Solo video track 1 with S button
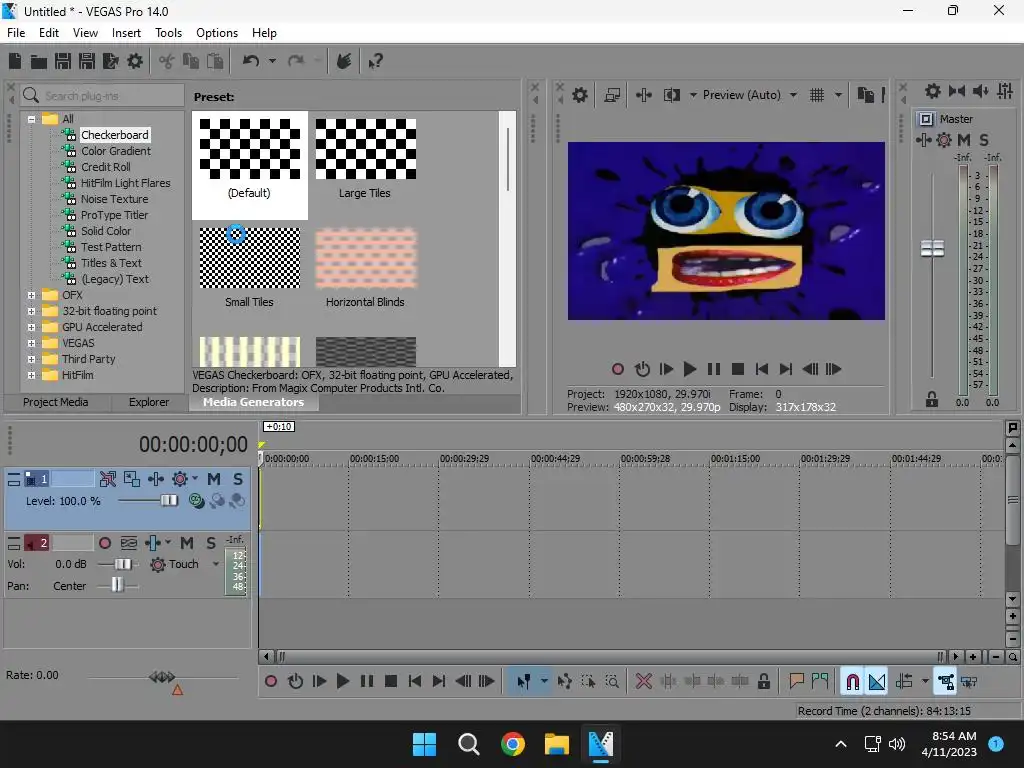Screen dimensions: 1024x768 [238, 479]
